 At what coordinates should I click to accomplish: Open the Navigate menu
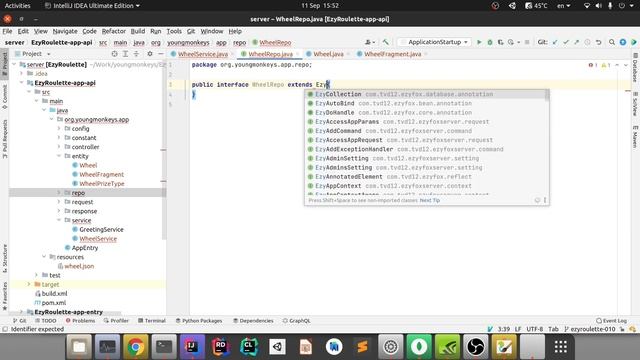(x=65, y=31)
